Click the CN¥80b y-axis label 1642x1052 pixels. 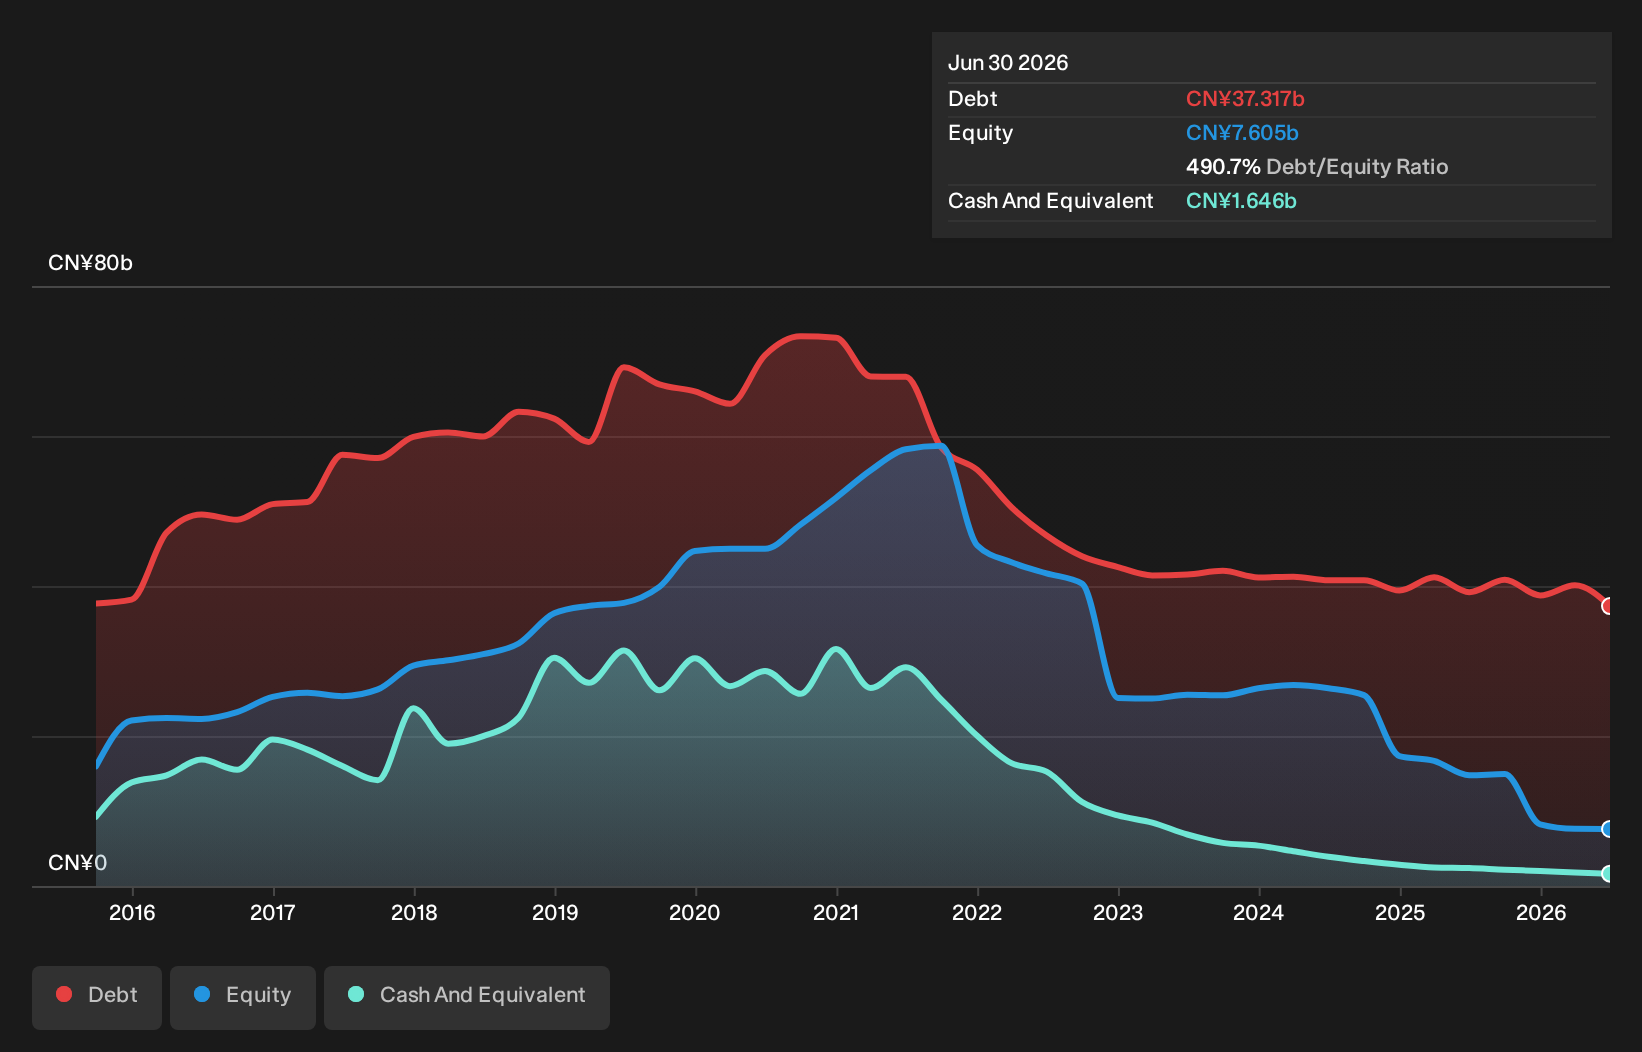click(90, 263)
